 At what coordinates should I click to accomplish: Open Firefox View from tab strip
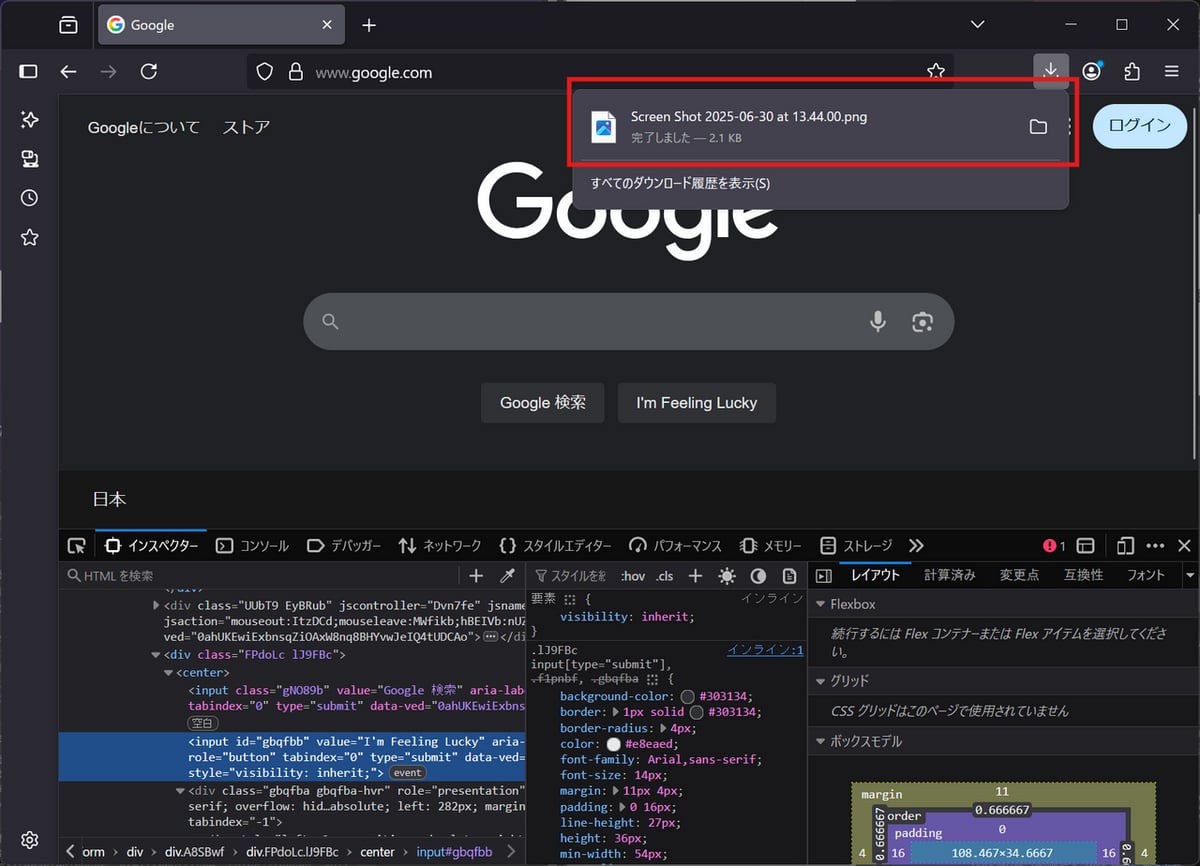point(68,25)
